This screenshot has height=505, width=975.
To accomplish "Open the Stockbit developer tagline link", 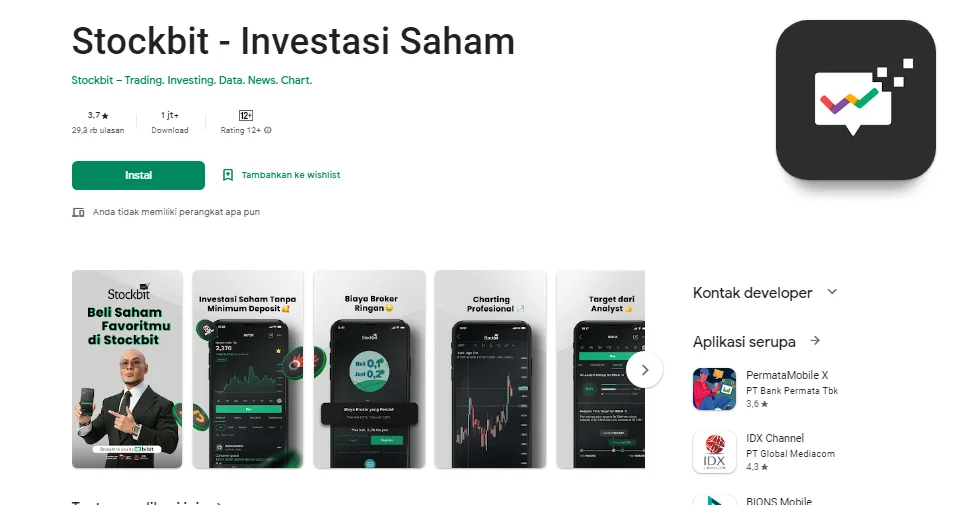I will point(192,80).
